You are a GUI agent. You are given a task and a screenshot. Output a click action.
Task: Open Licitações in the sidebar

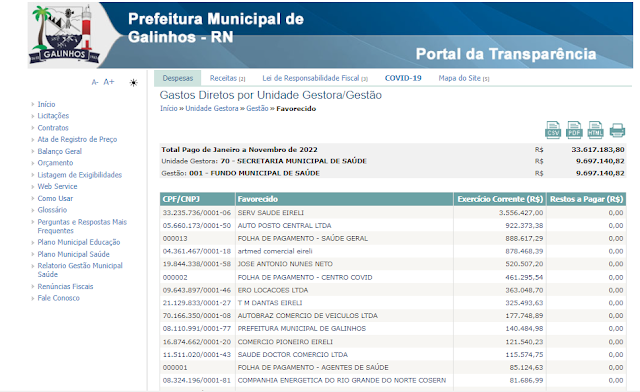coord(53,116)
